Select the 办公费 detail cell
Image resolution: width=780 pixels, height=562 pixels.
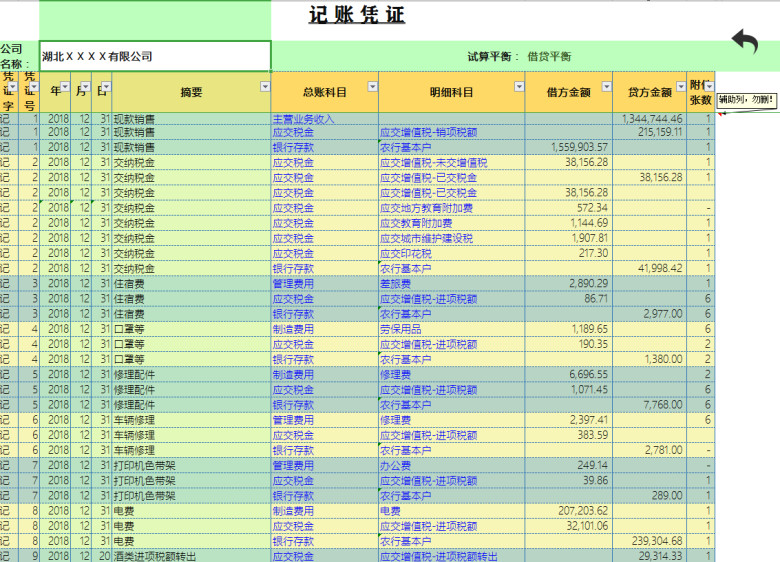click(451, 466)
